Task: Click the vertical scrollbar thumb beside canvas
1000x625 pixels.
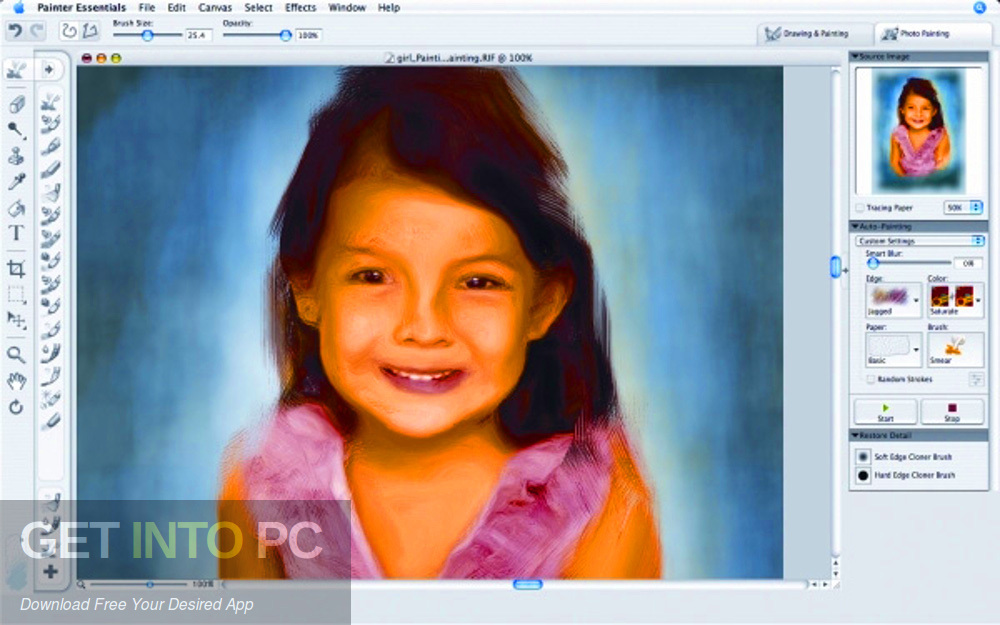Action: pos(835,267)
